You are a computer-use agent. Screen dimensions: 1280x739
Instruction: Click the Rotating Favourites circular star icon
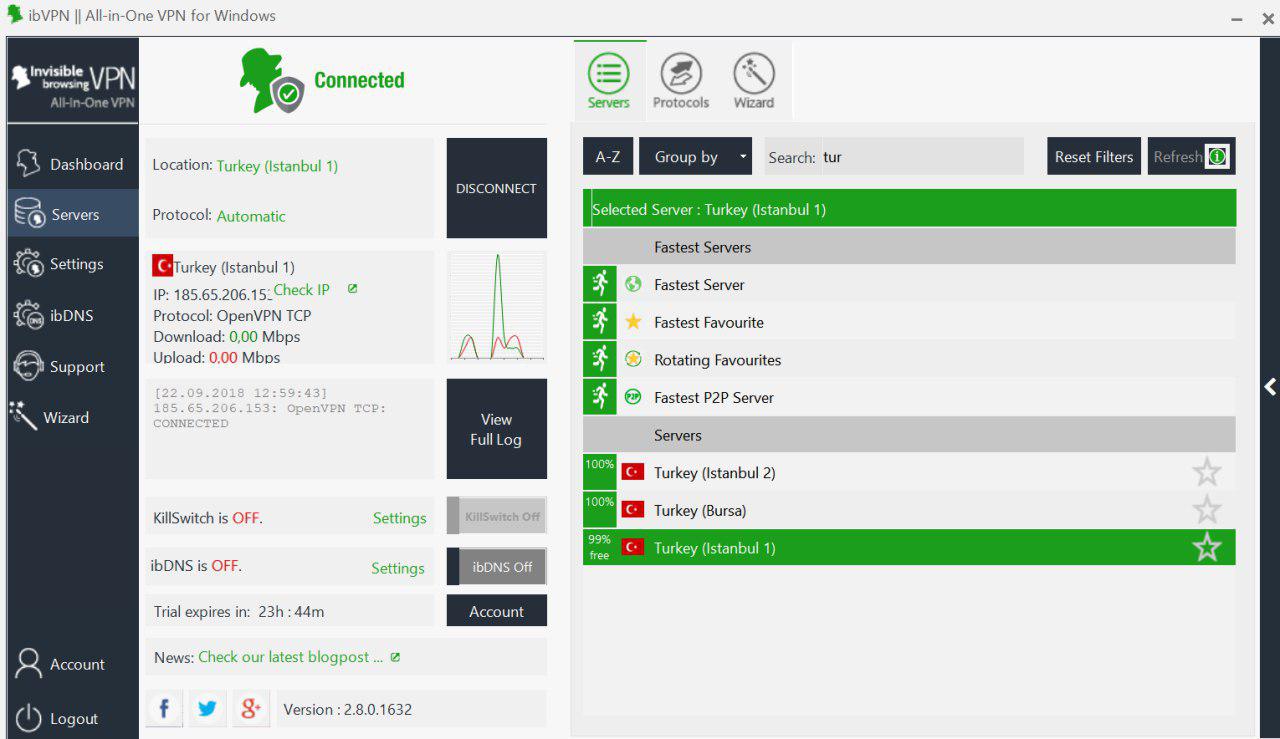[x=633, y=359]
